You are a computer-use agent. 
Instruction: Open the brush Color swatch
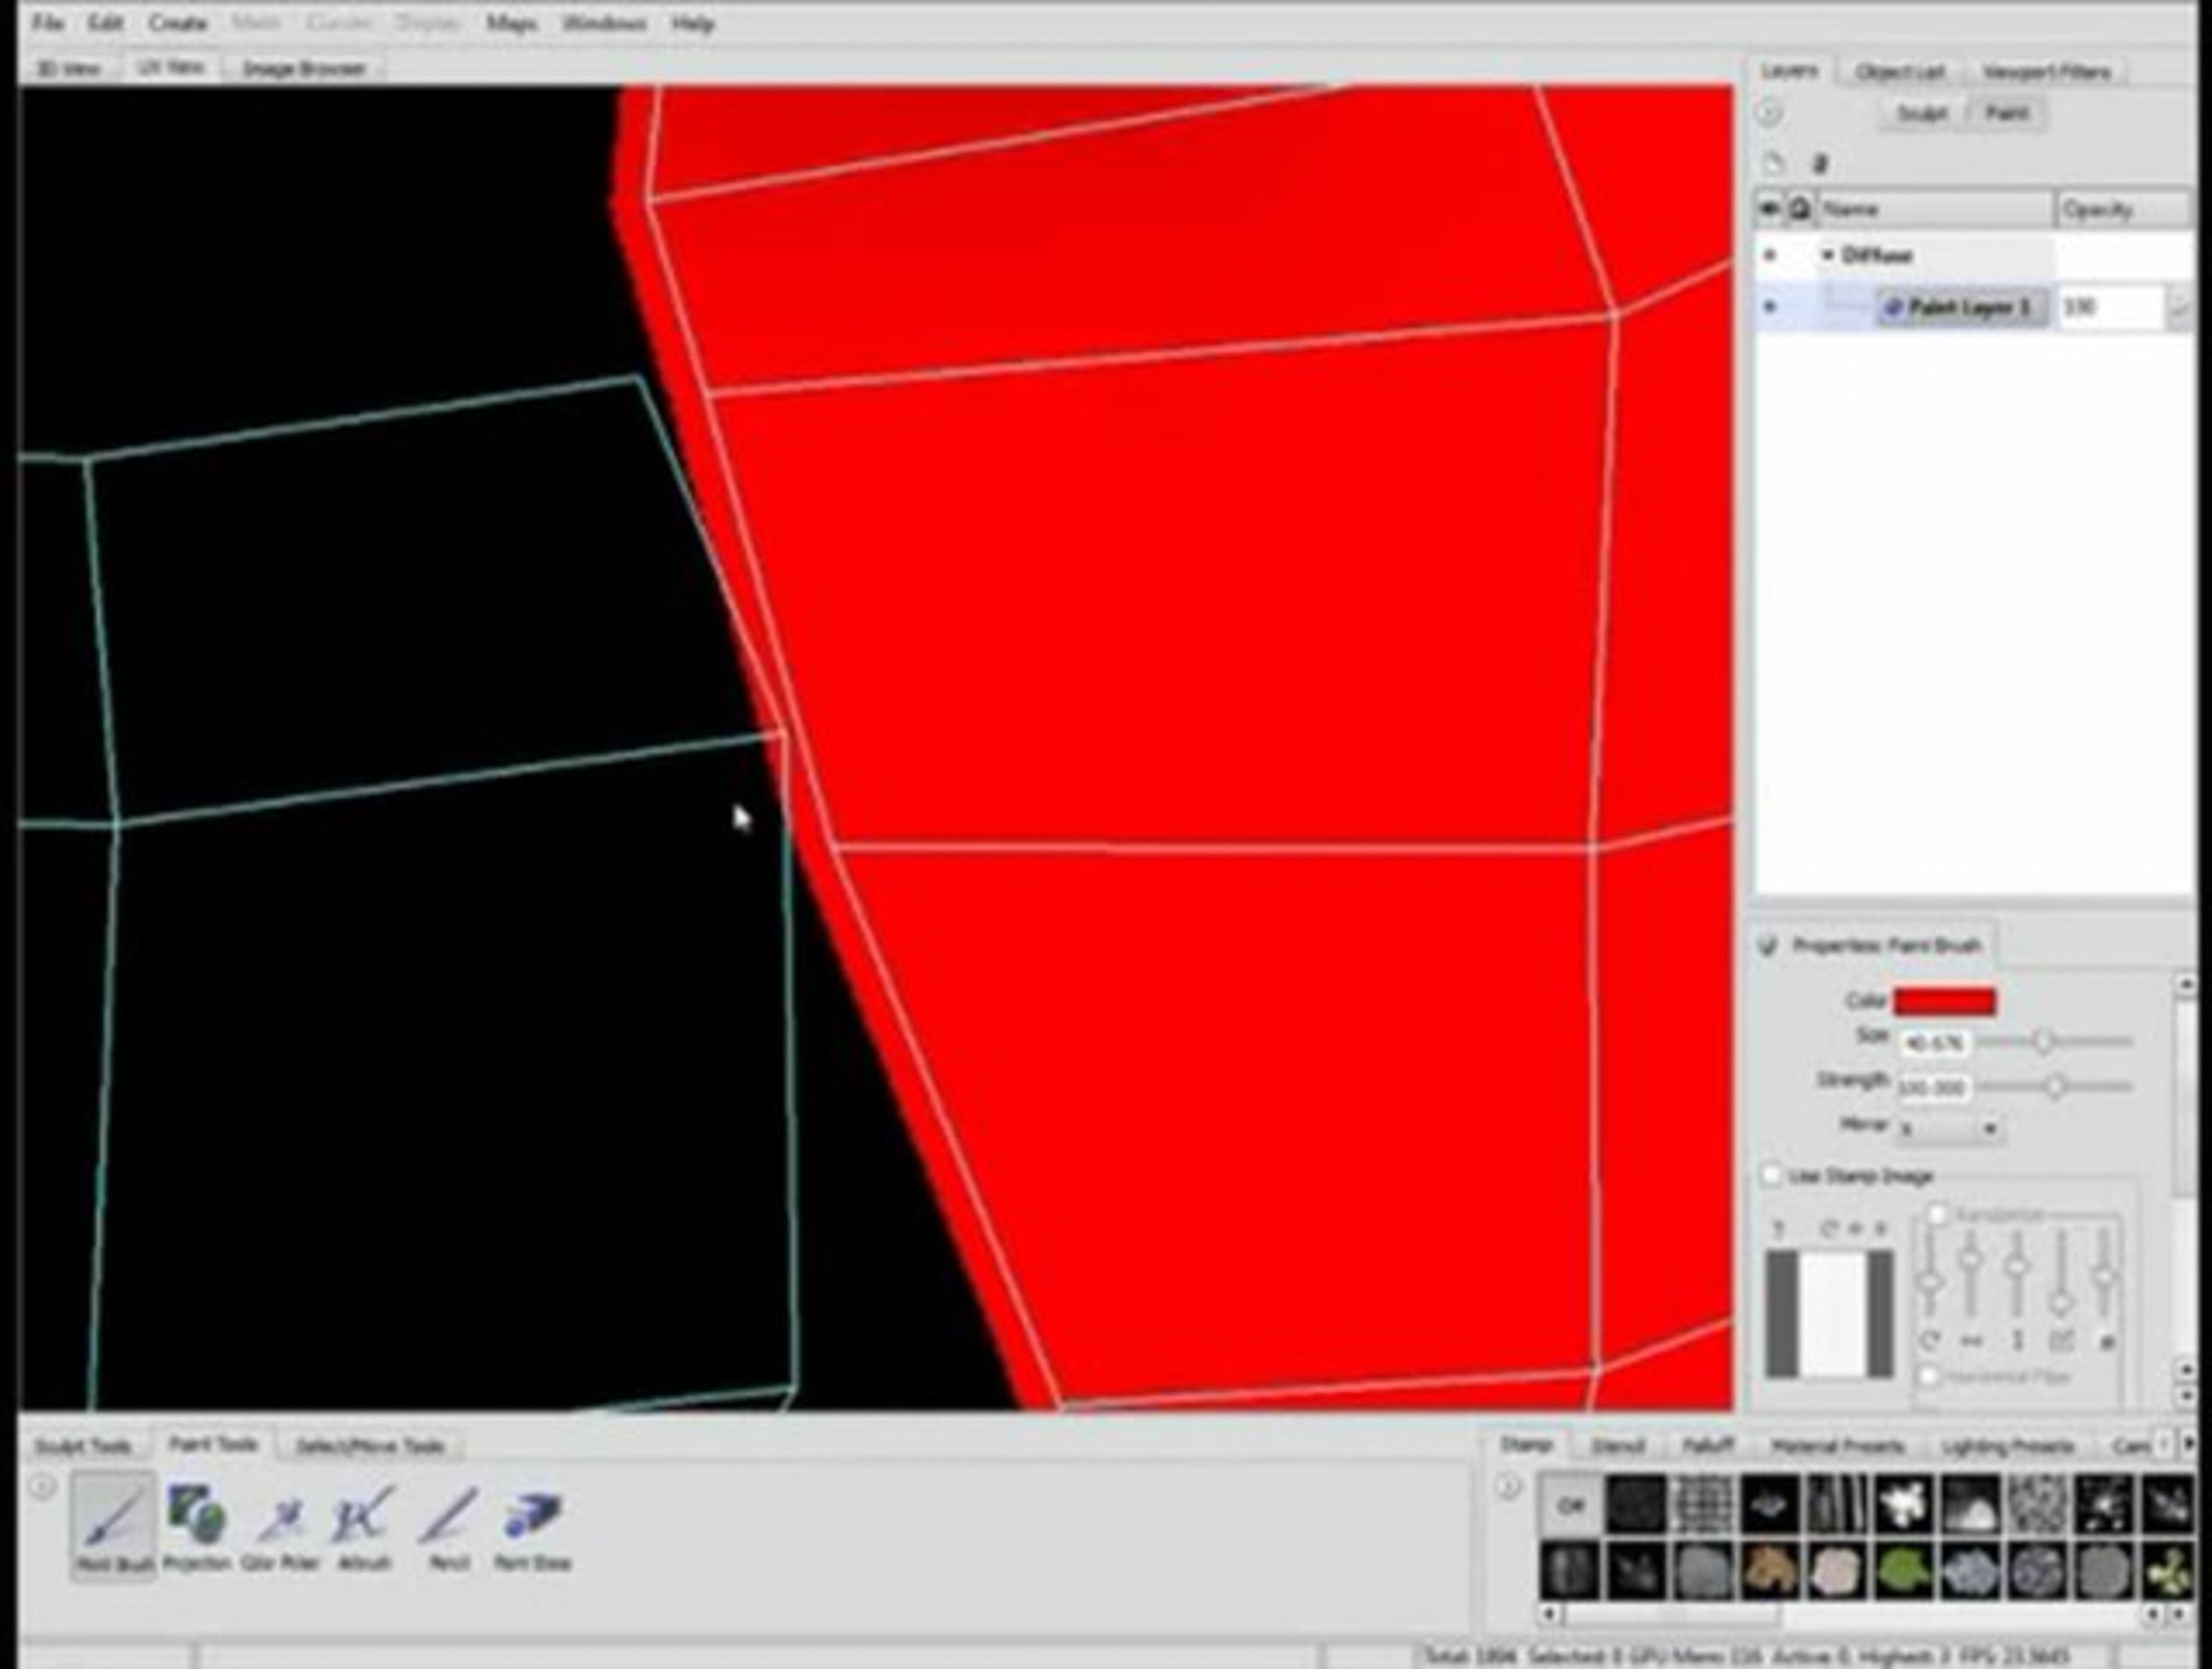(1944, 1002)
